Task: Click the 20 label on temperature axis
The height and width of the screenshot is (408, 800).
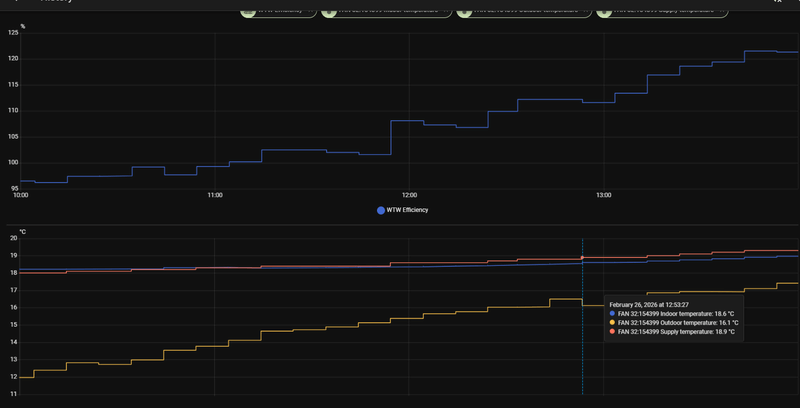Action: 14,238
